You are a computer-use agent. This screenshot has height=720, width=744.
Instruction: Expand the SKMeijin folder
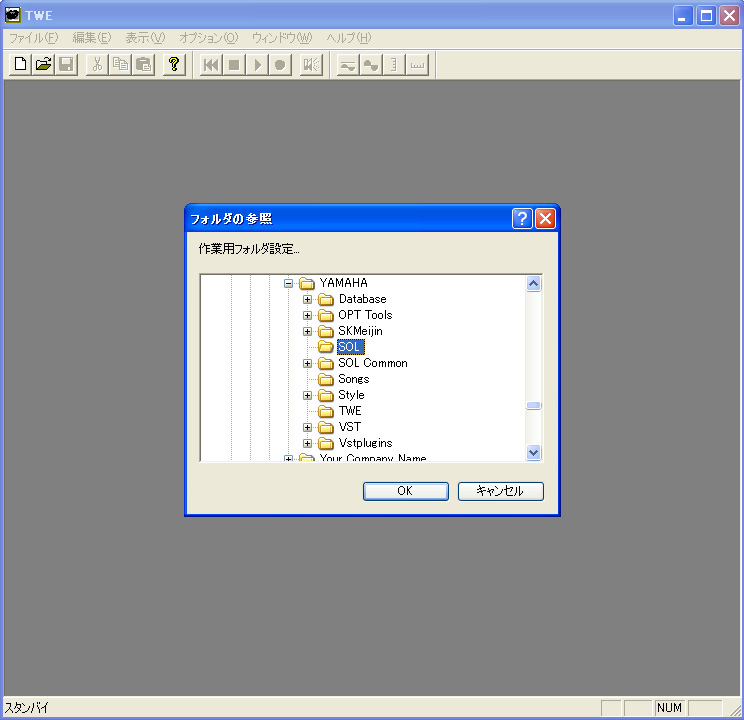(307, 331)
